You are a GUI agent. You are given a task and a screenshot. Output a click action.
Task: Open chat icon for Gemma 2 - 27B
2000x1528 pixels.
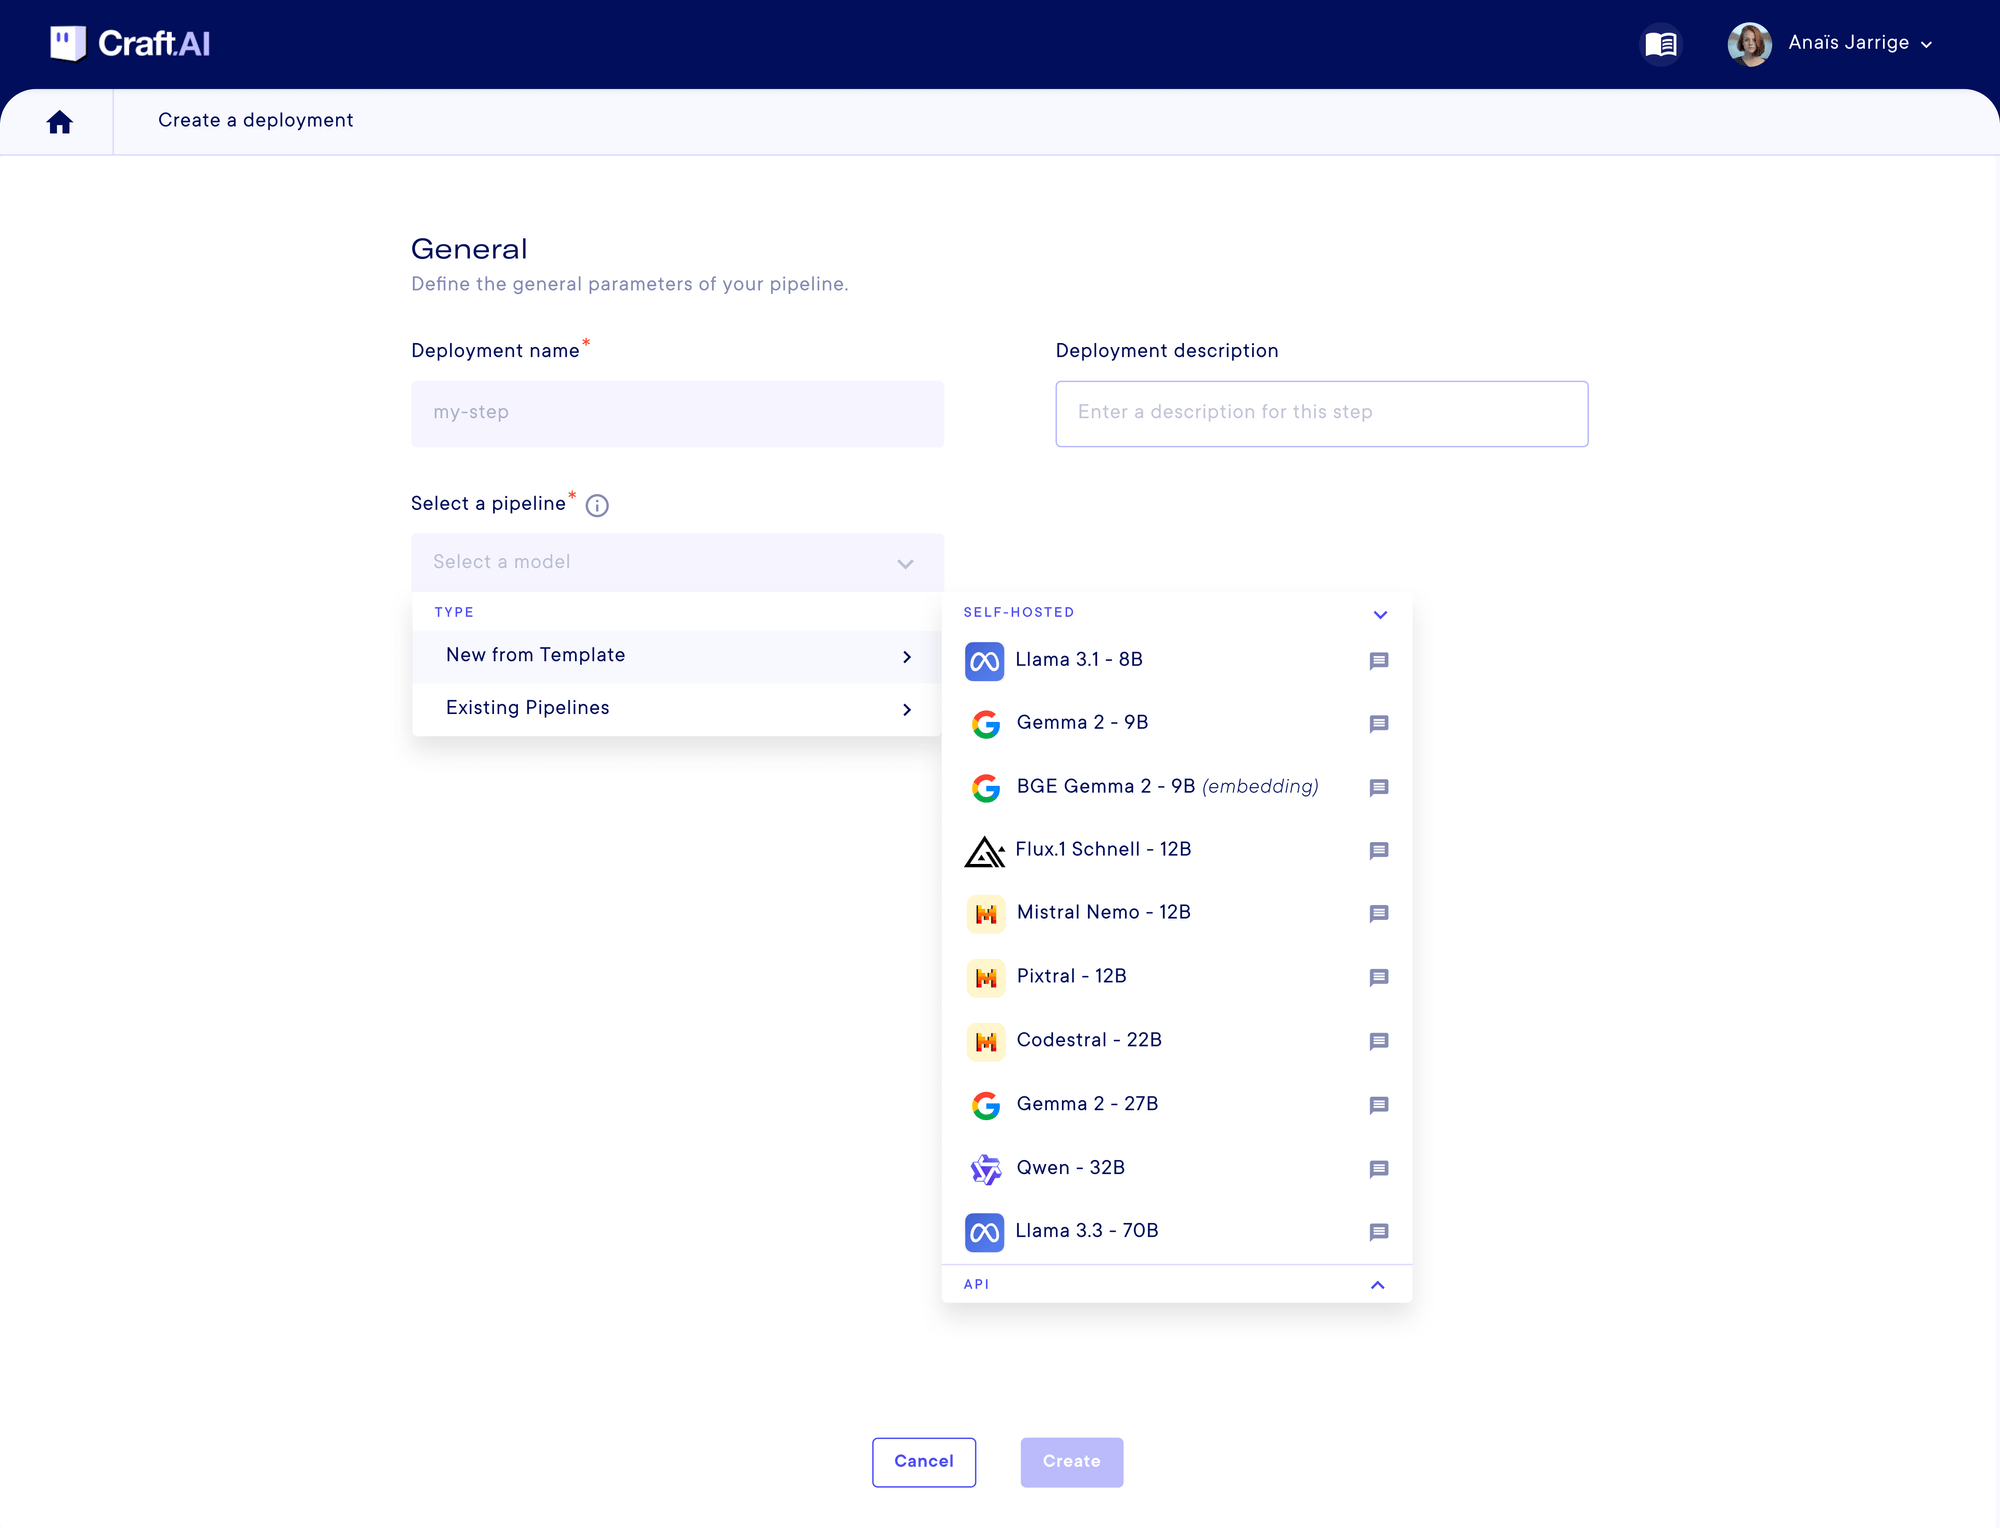pos(1379,1106)
